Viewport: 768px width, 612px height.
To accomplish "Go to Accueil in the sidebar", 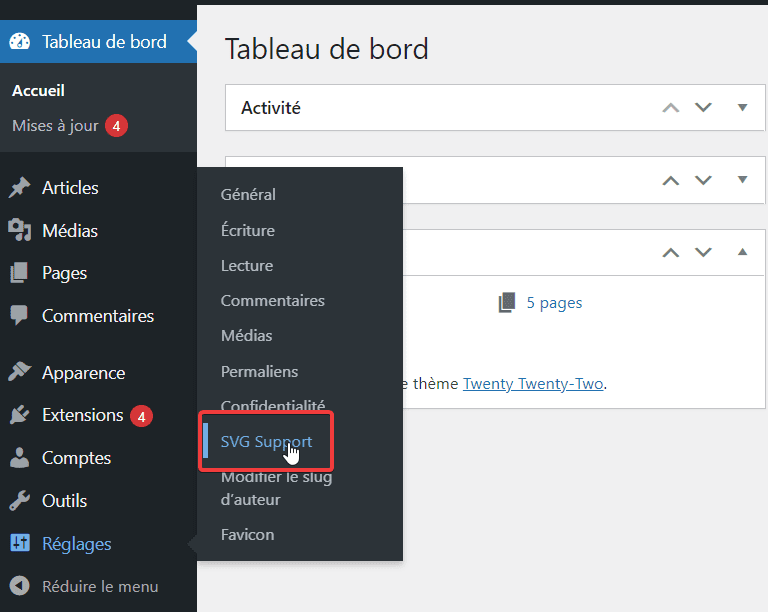I will point(38,91).
